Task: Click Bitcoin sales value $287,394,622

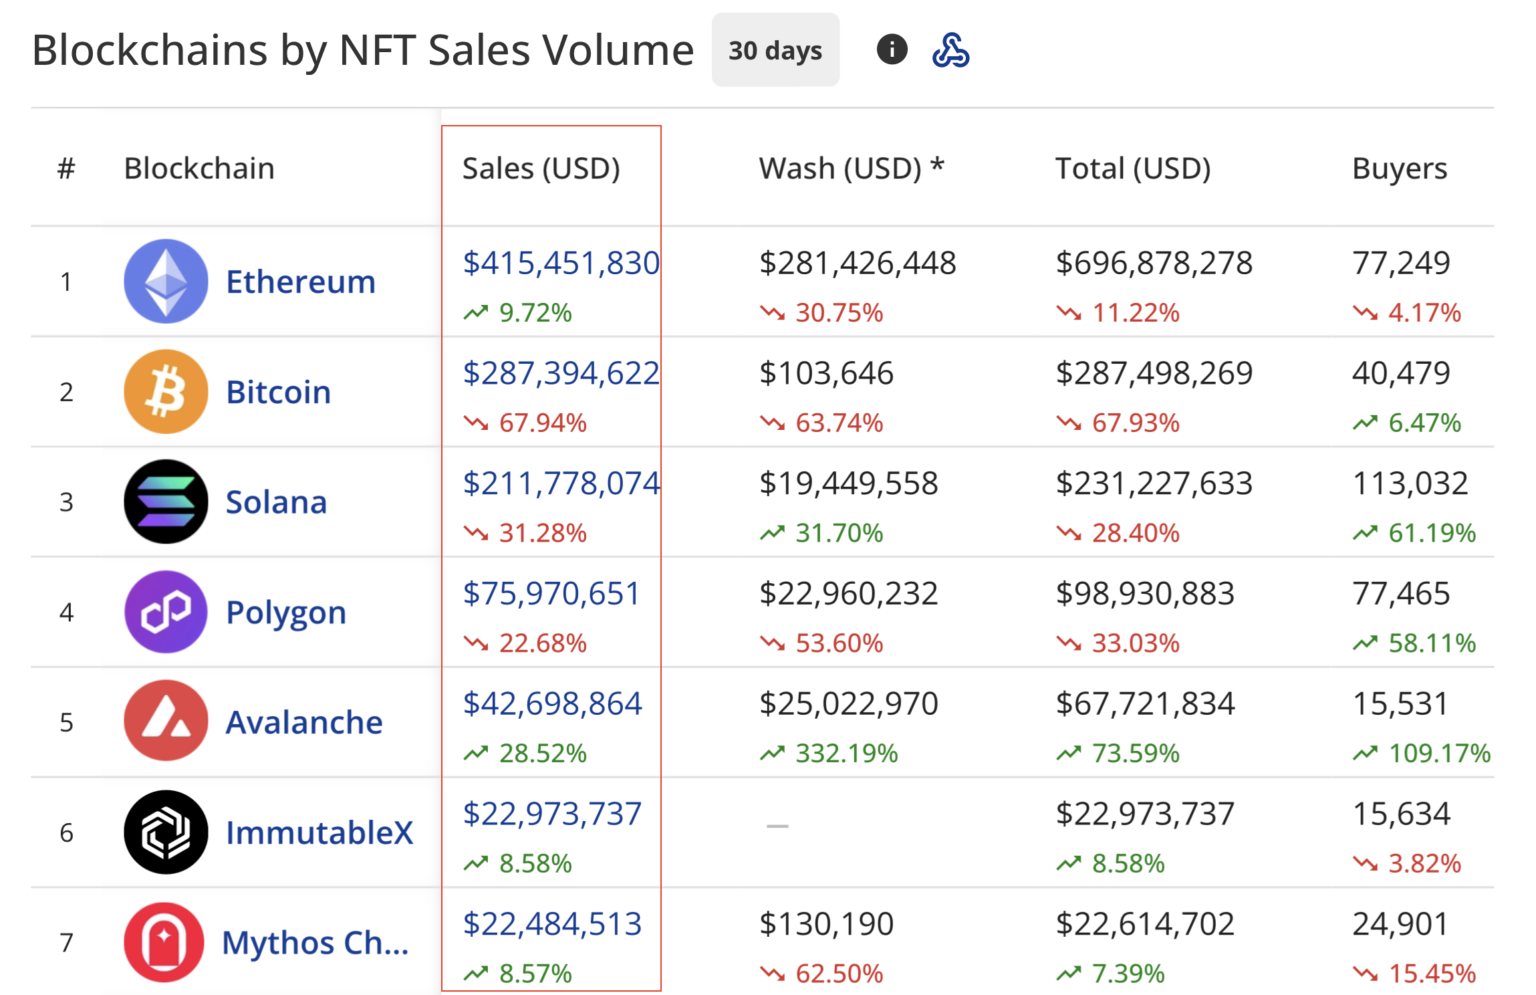Action: pos(560,373)
